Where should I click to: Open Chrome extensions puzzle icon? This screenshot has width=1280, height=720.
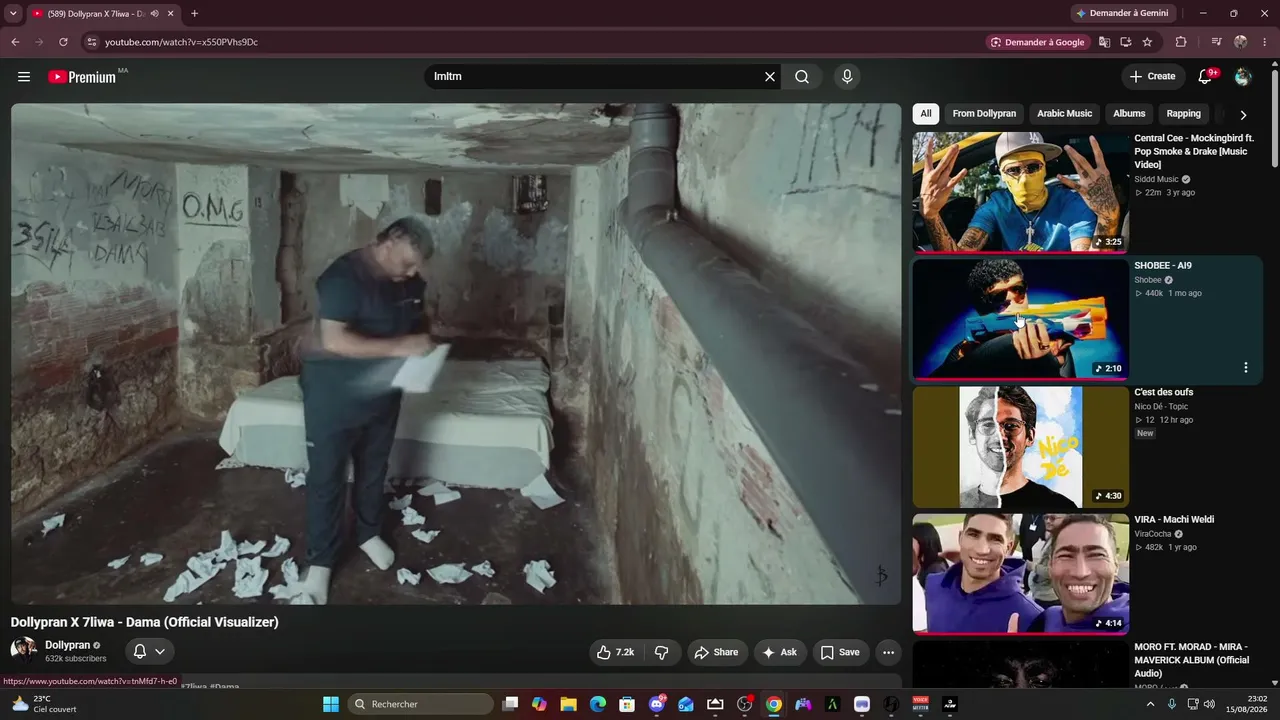[1181, 42]
